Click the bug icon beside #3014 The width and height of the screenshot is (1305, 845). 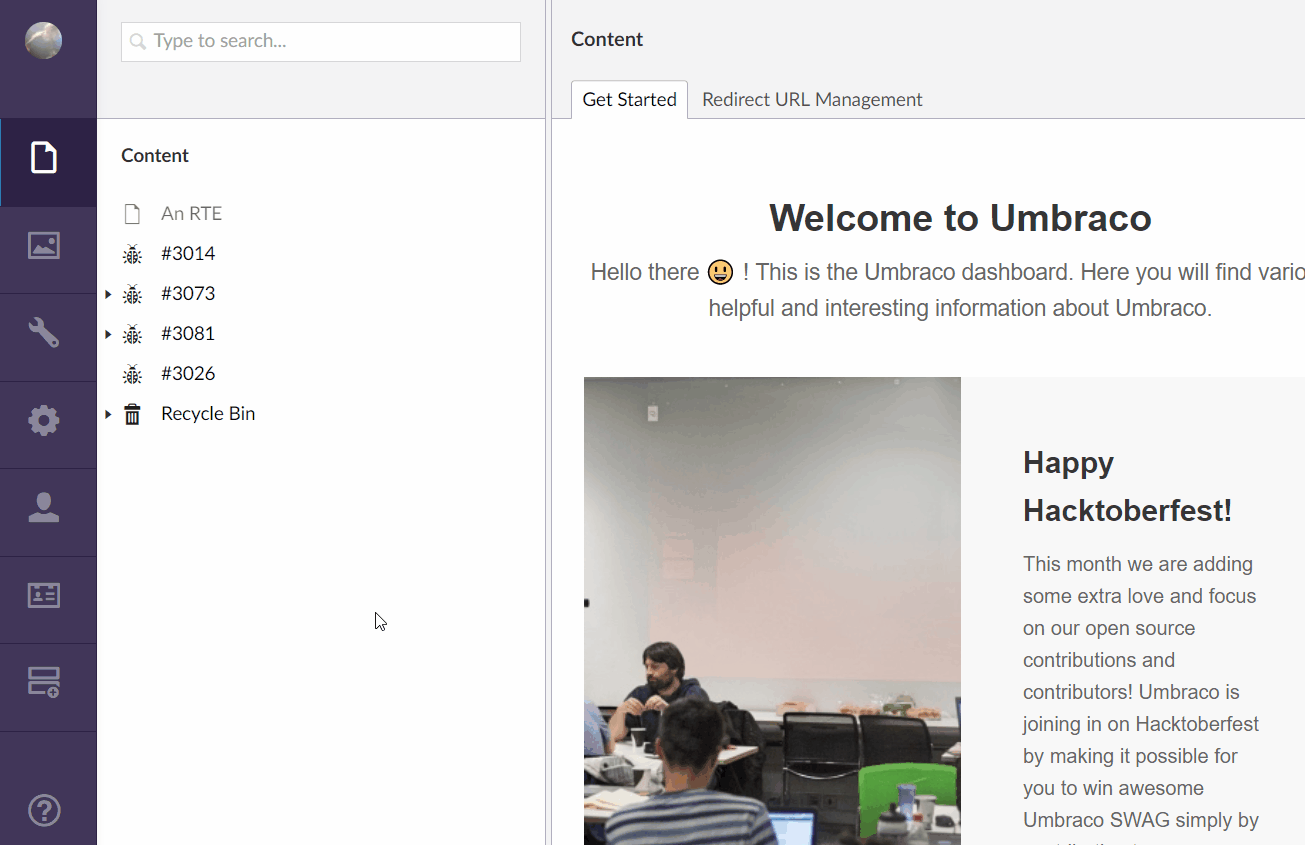132,254
